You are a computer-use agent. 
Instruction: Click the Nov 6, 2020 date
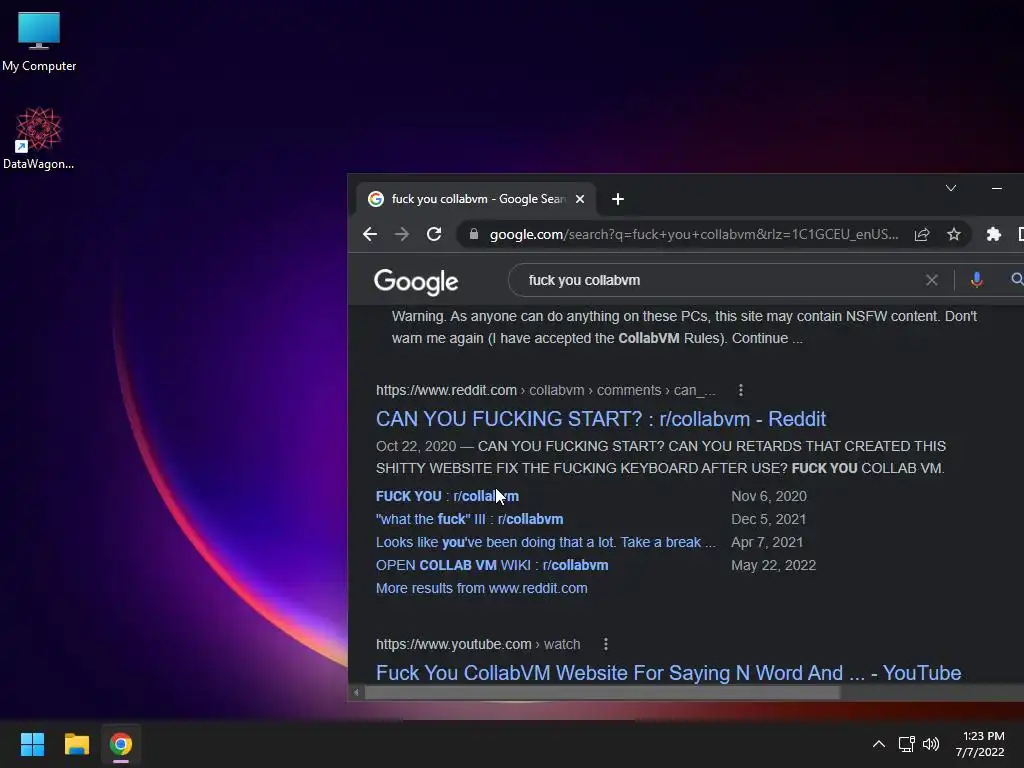[x=769, y=496]
